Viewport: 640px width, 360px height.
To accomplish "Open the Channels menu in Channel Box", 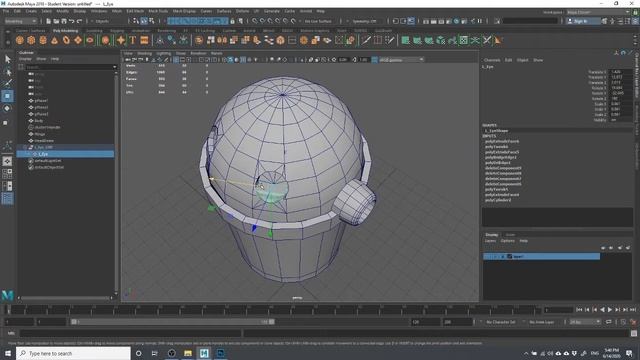I will click(492, 60).
